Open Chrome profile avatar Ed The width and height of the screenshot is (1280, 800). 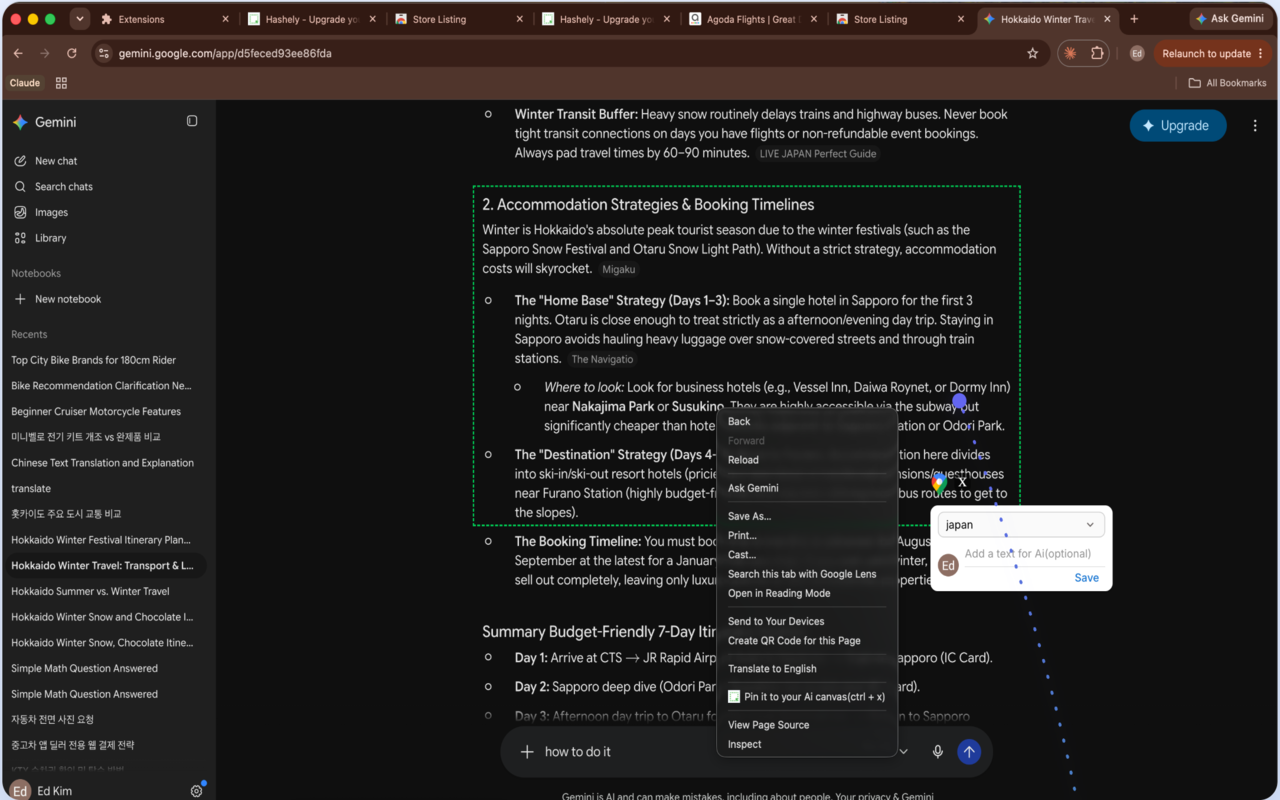(1137, 53)
